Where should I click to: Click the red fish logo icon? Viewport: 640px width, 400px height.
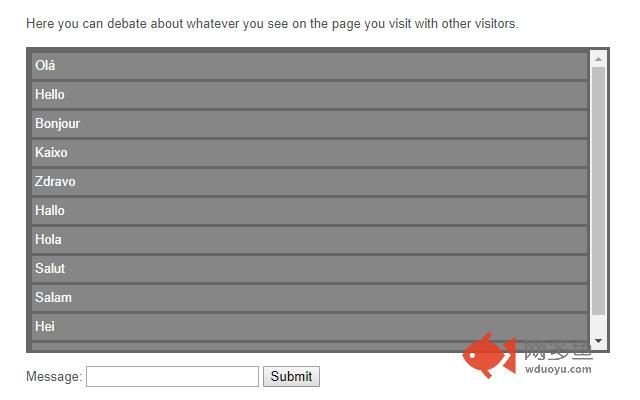486,356
